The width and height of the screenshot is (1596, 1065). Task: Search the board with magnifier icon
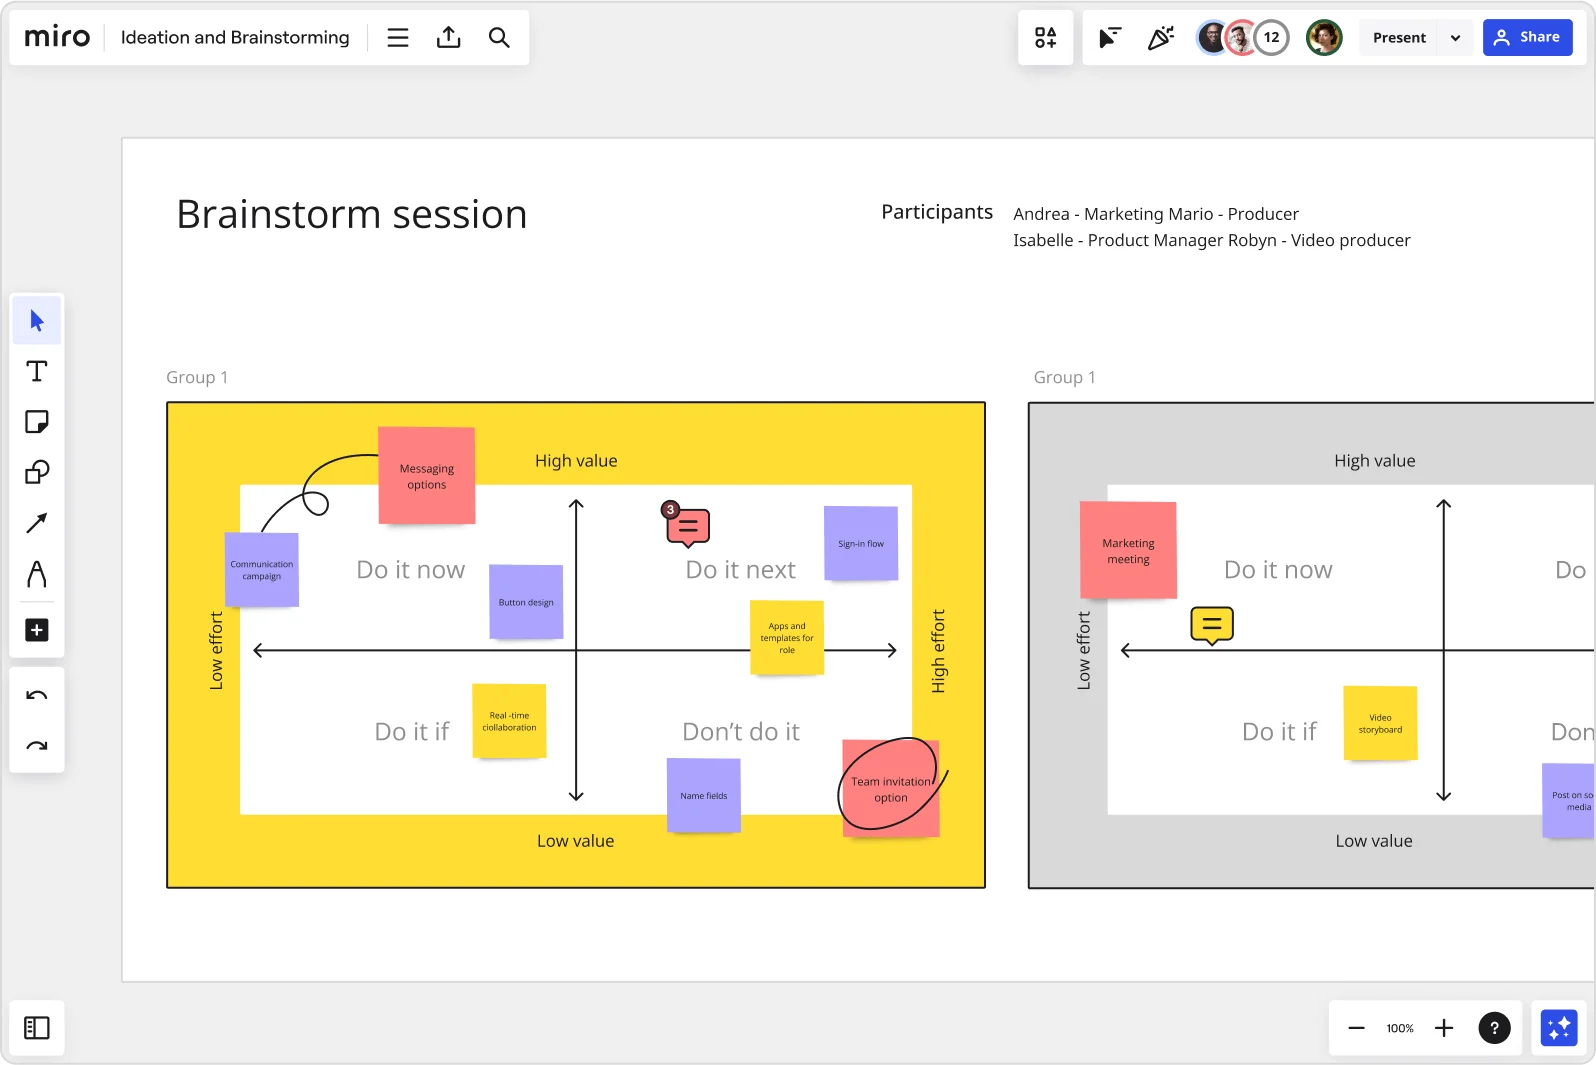click(499, 38)
